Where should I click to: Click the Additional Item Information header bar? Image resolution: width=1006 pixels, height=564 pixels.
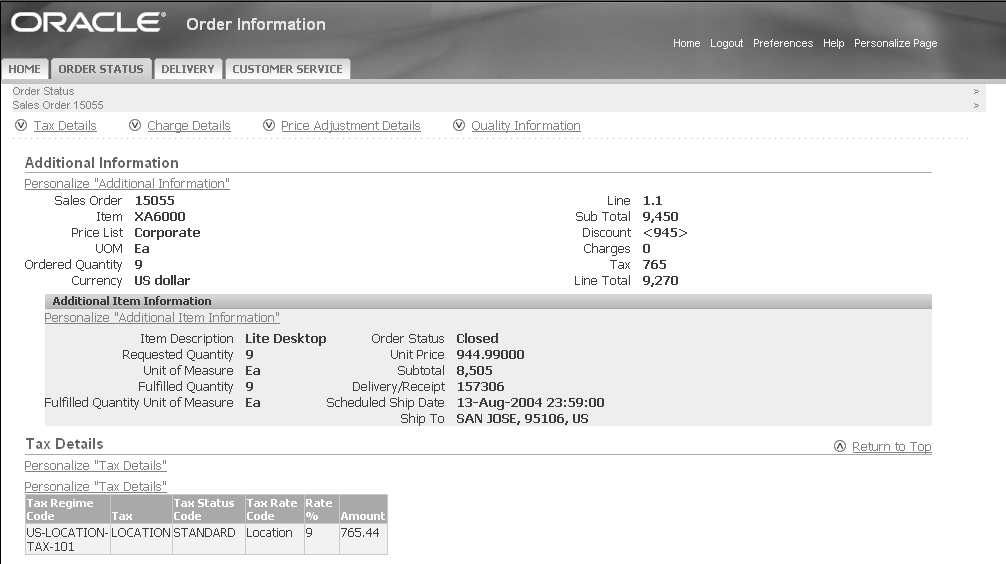488,301
